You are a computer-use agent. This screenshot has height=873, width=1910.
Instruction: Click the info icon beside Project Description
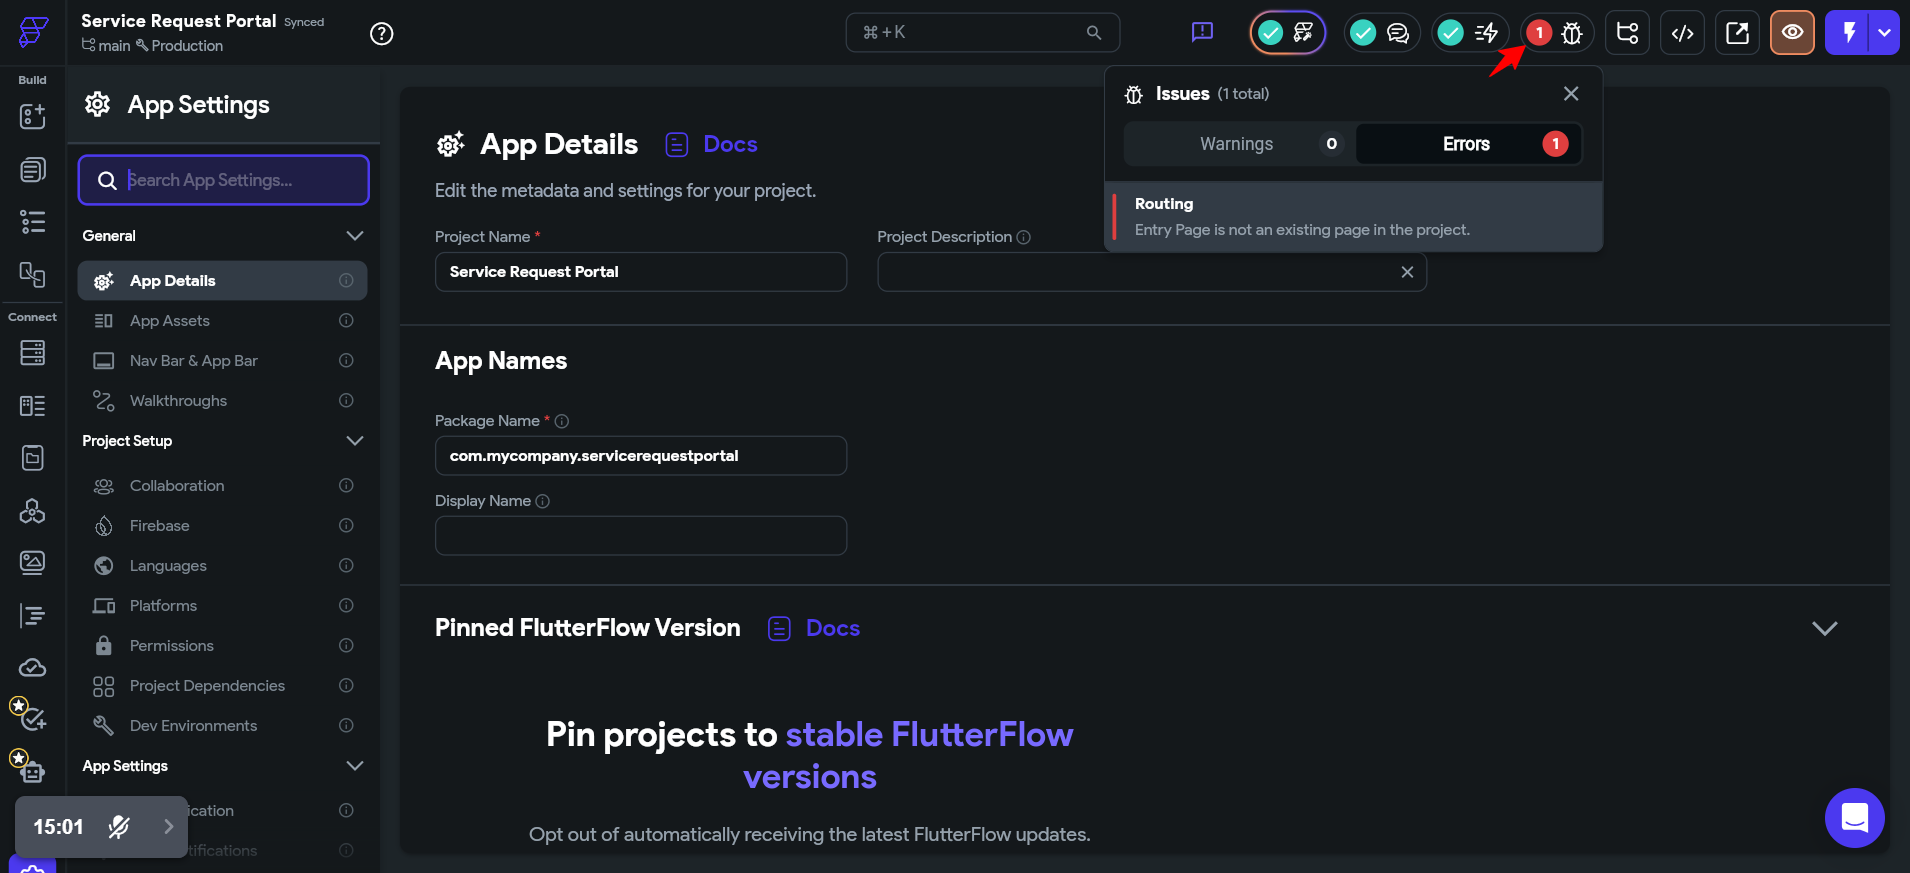(1024, 237)
